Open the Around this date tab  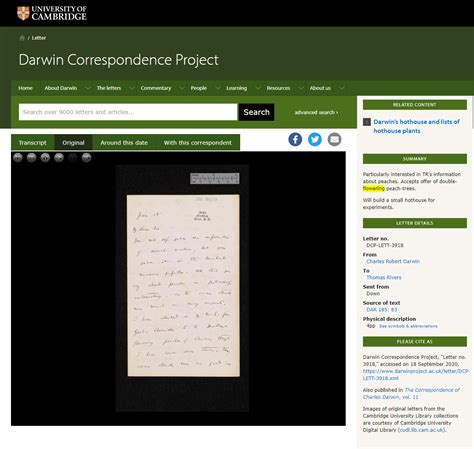click(124, 143)
